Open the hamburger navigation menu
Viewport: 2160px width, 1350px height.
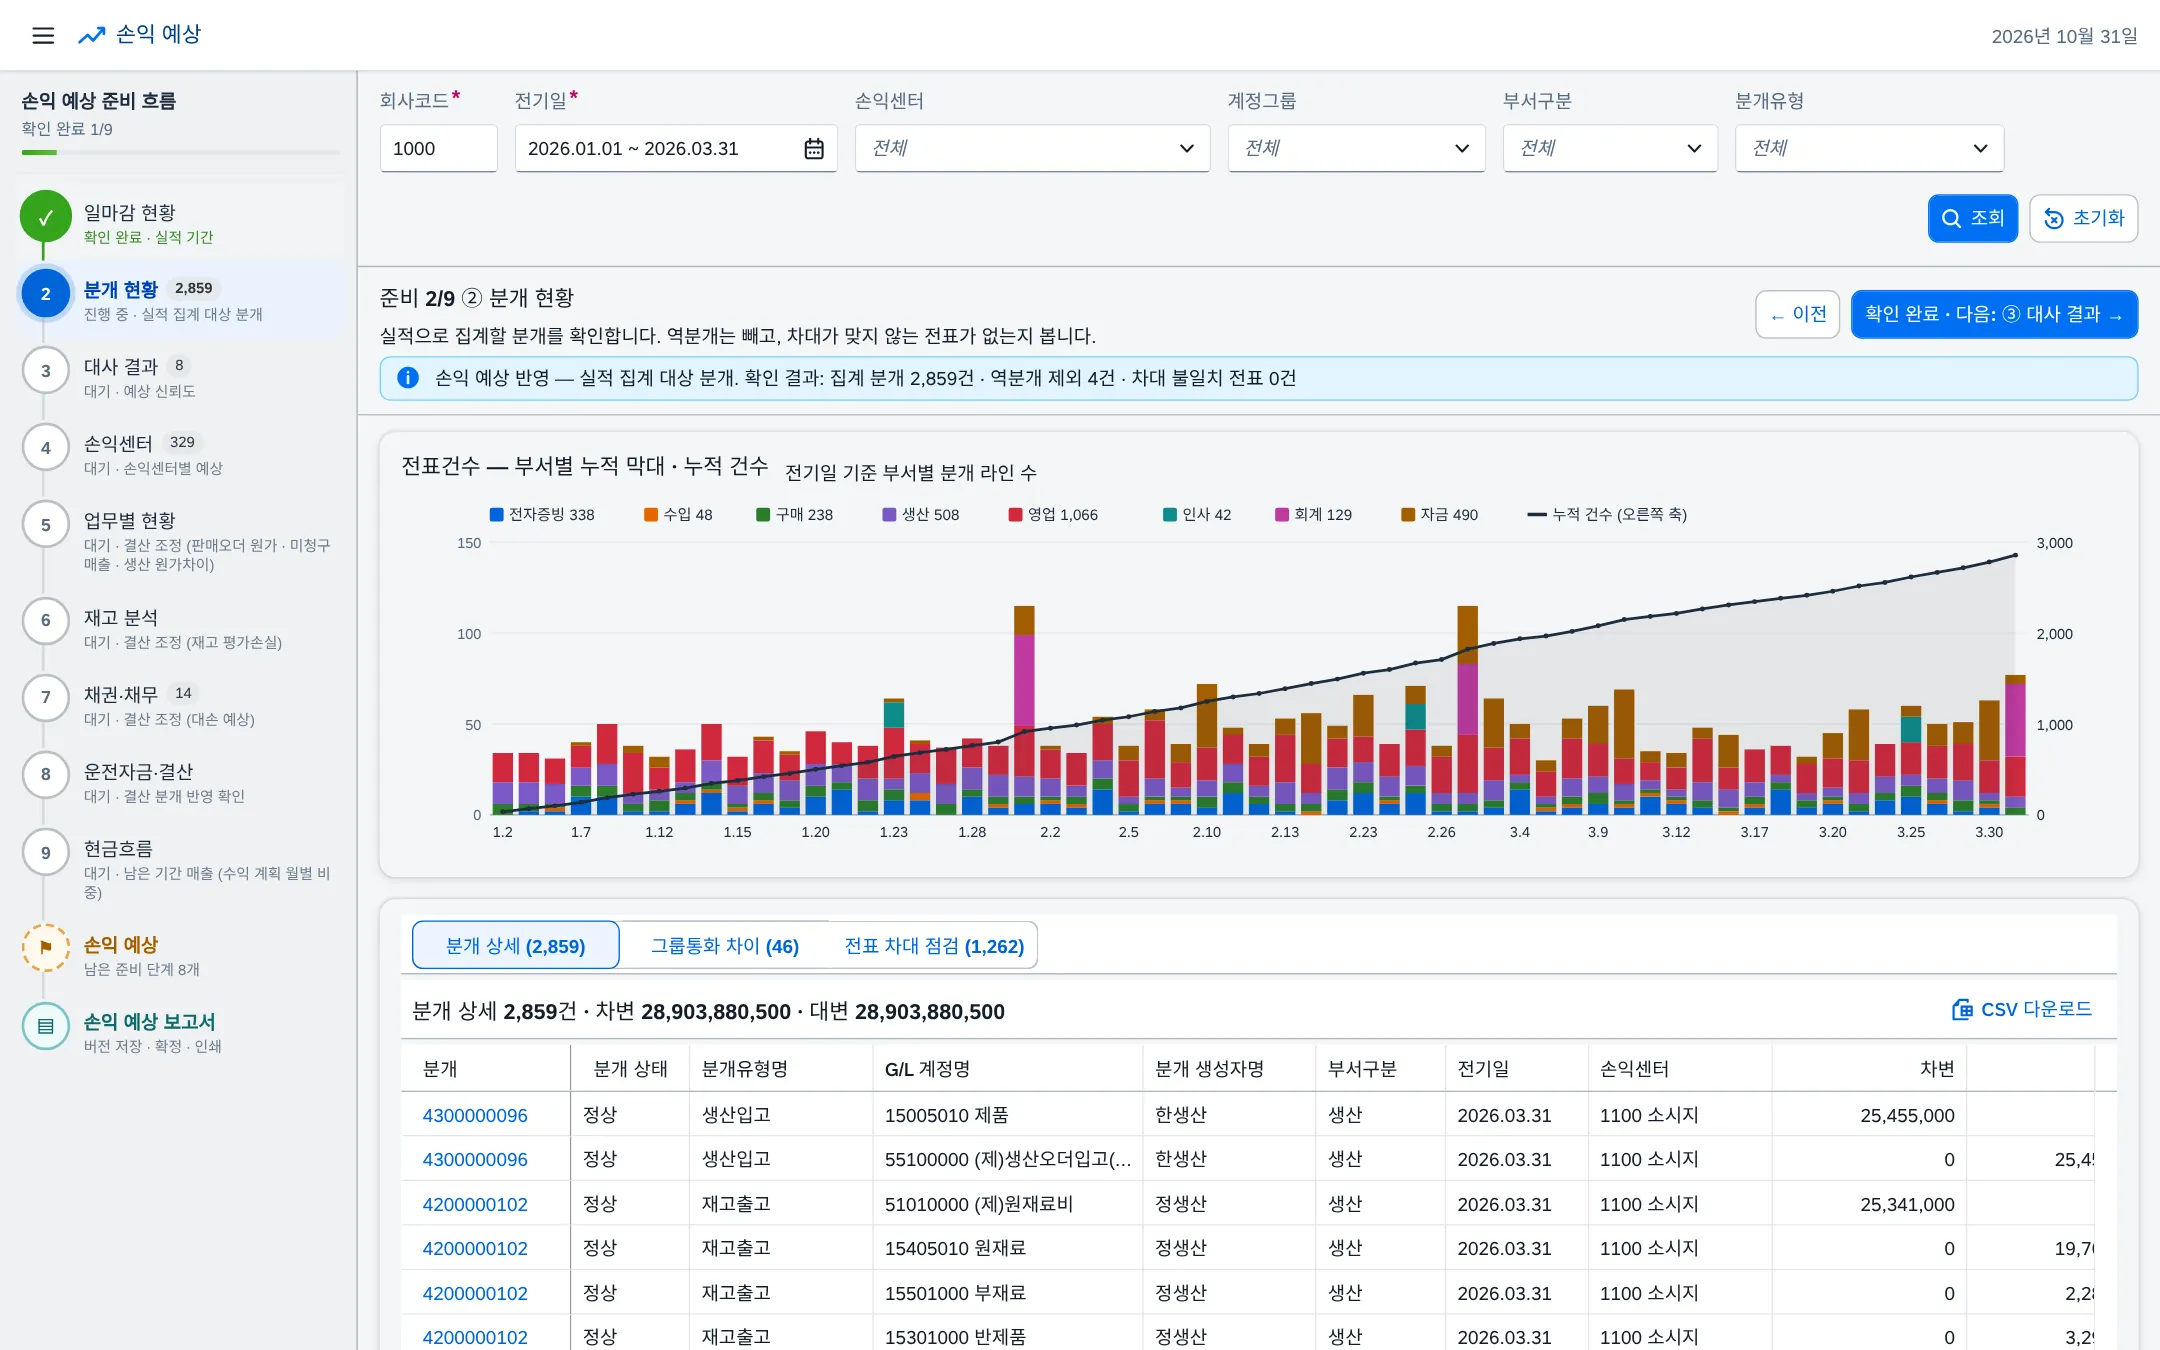(43, 36)
